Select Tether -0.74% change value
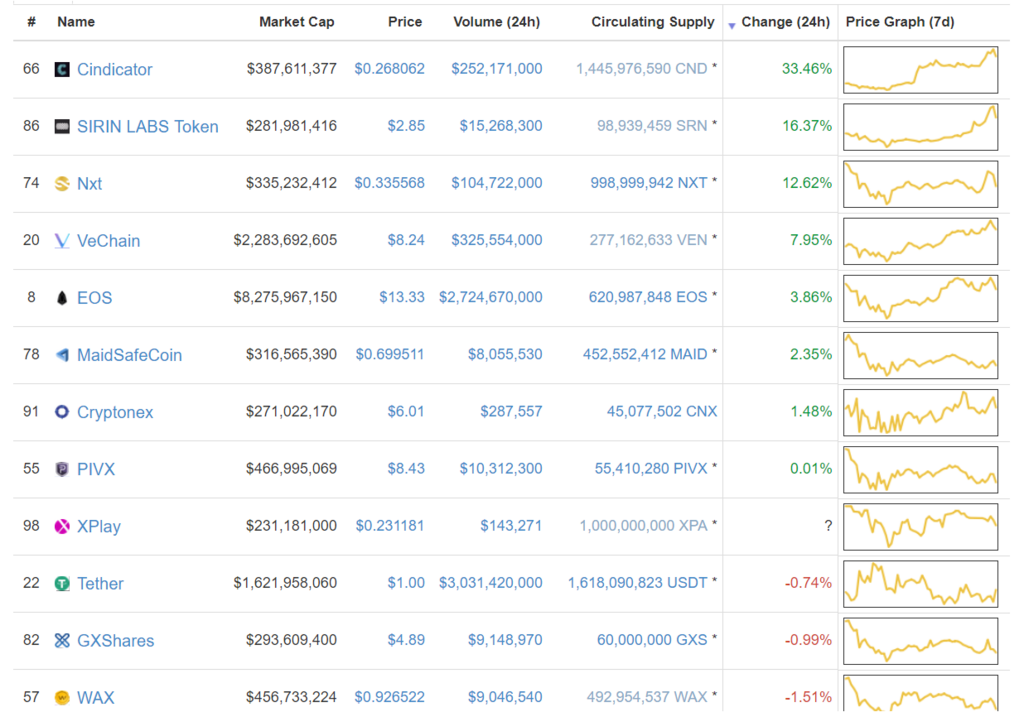The image size is (1024, 712). tap(808, 583)
